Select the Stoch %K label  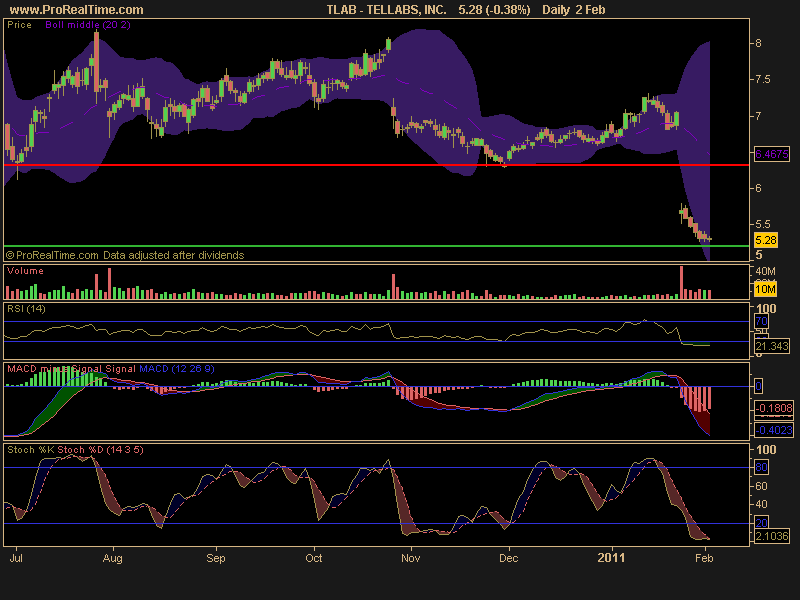point(31,449)
